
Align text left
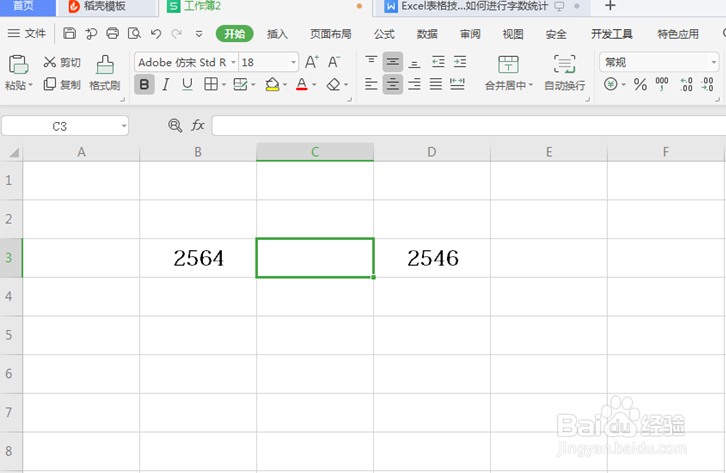371,84
